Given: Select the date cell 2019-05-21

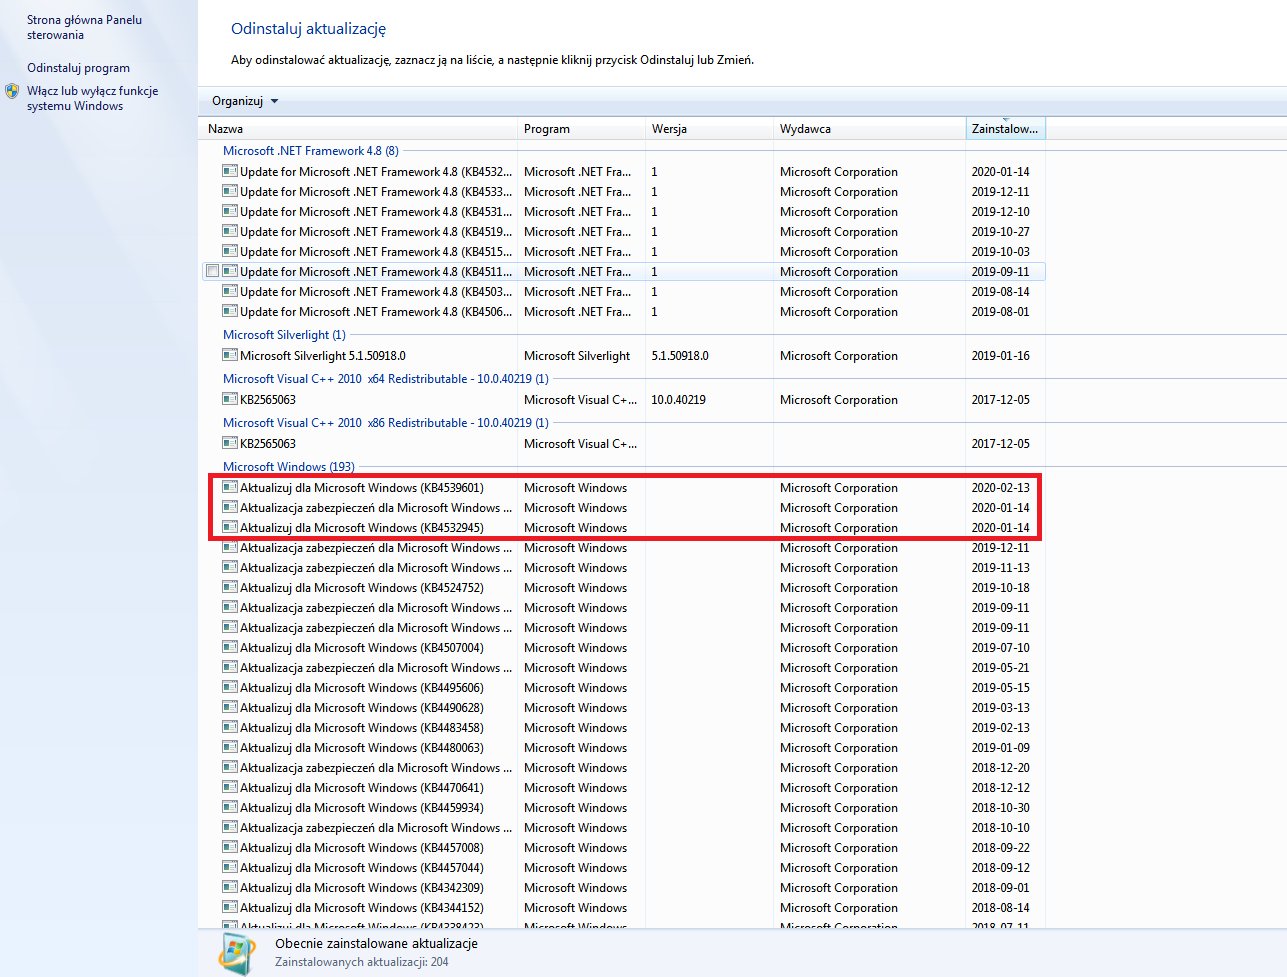Looking at the screenshot, I should pyautogui.click(x=1000, y=668).
